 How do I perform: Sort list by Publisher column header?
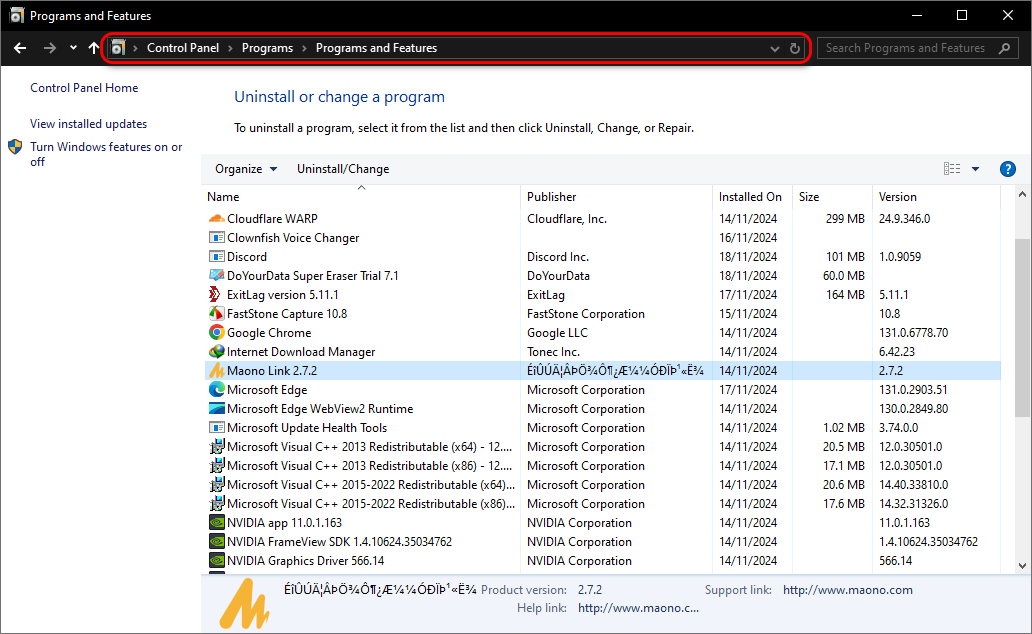pos(552,197)
